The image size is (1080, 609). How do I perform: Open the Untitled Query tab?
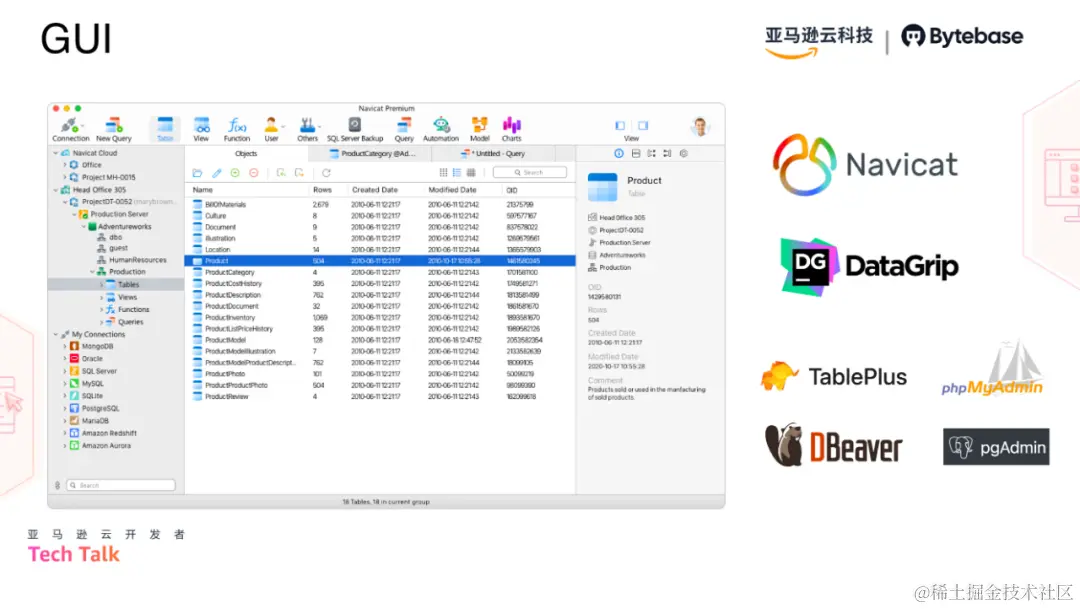pos(498,153)
